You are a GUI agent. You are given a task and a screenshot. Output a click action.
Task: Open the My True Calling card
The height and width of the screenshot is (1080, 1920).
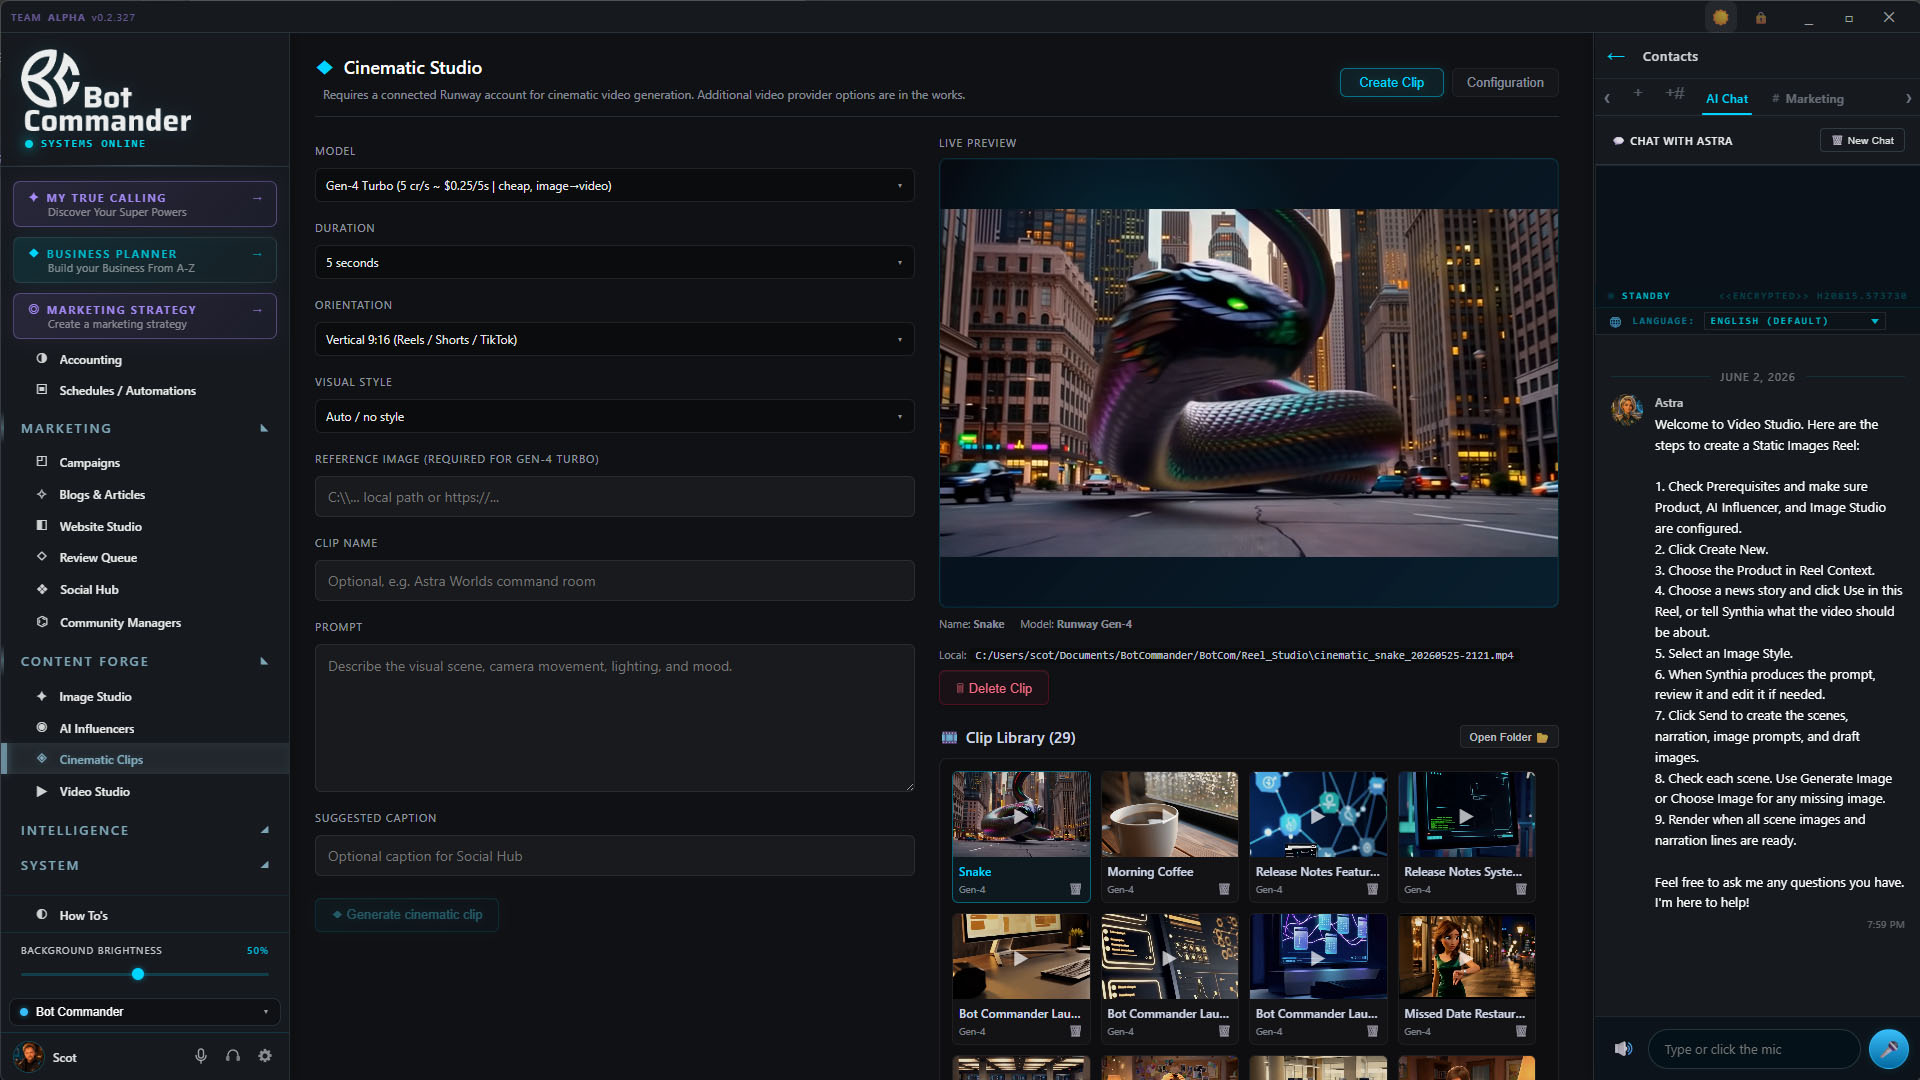pyautogui.click(x=145, y=204)
